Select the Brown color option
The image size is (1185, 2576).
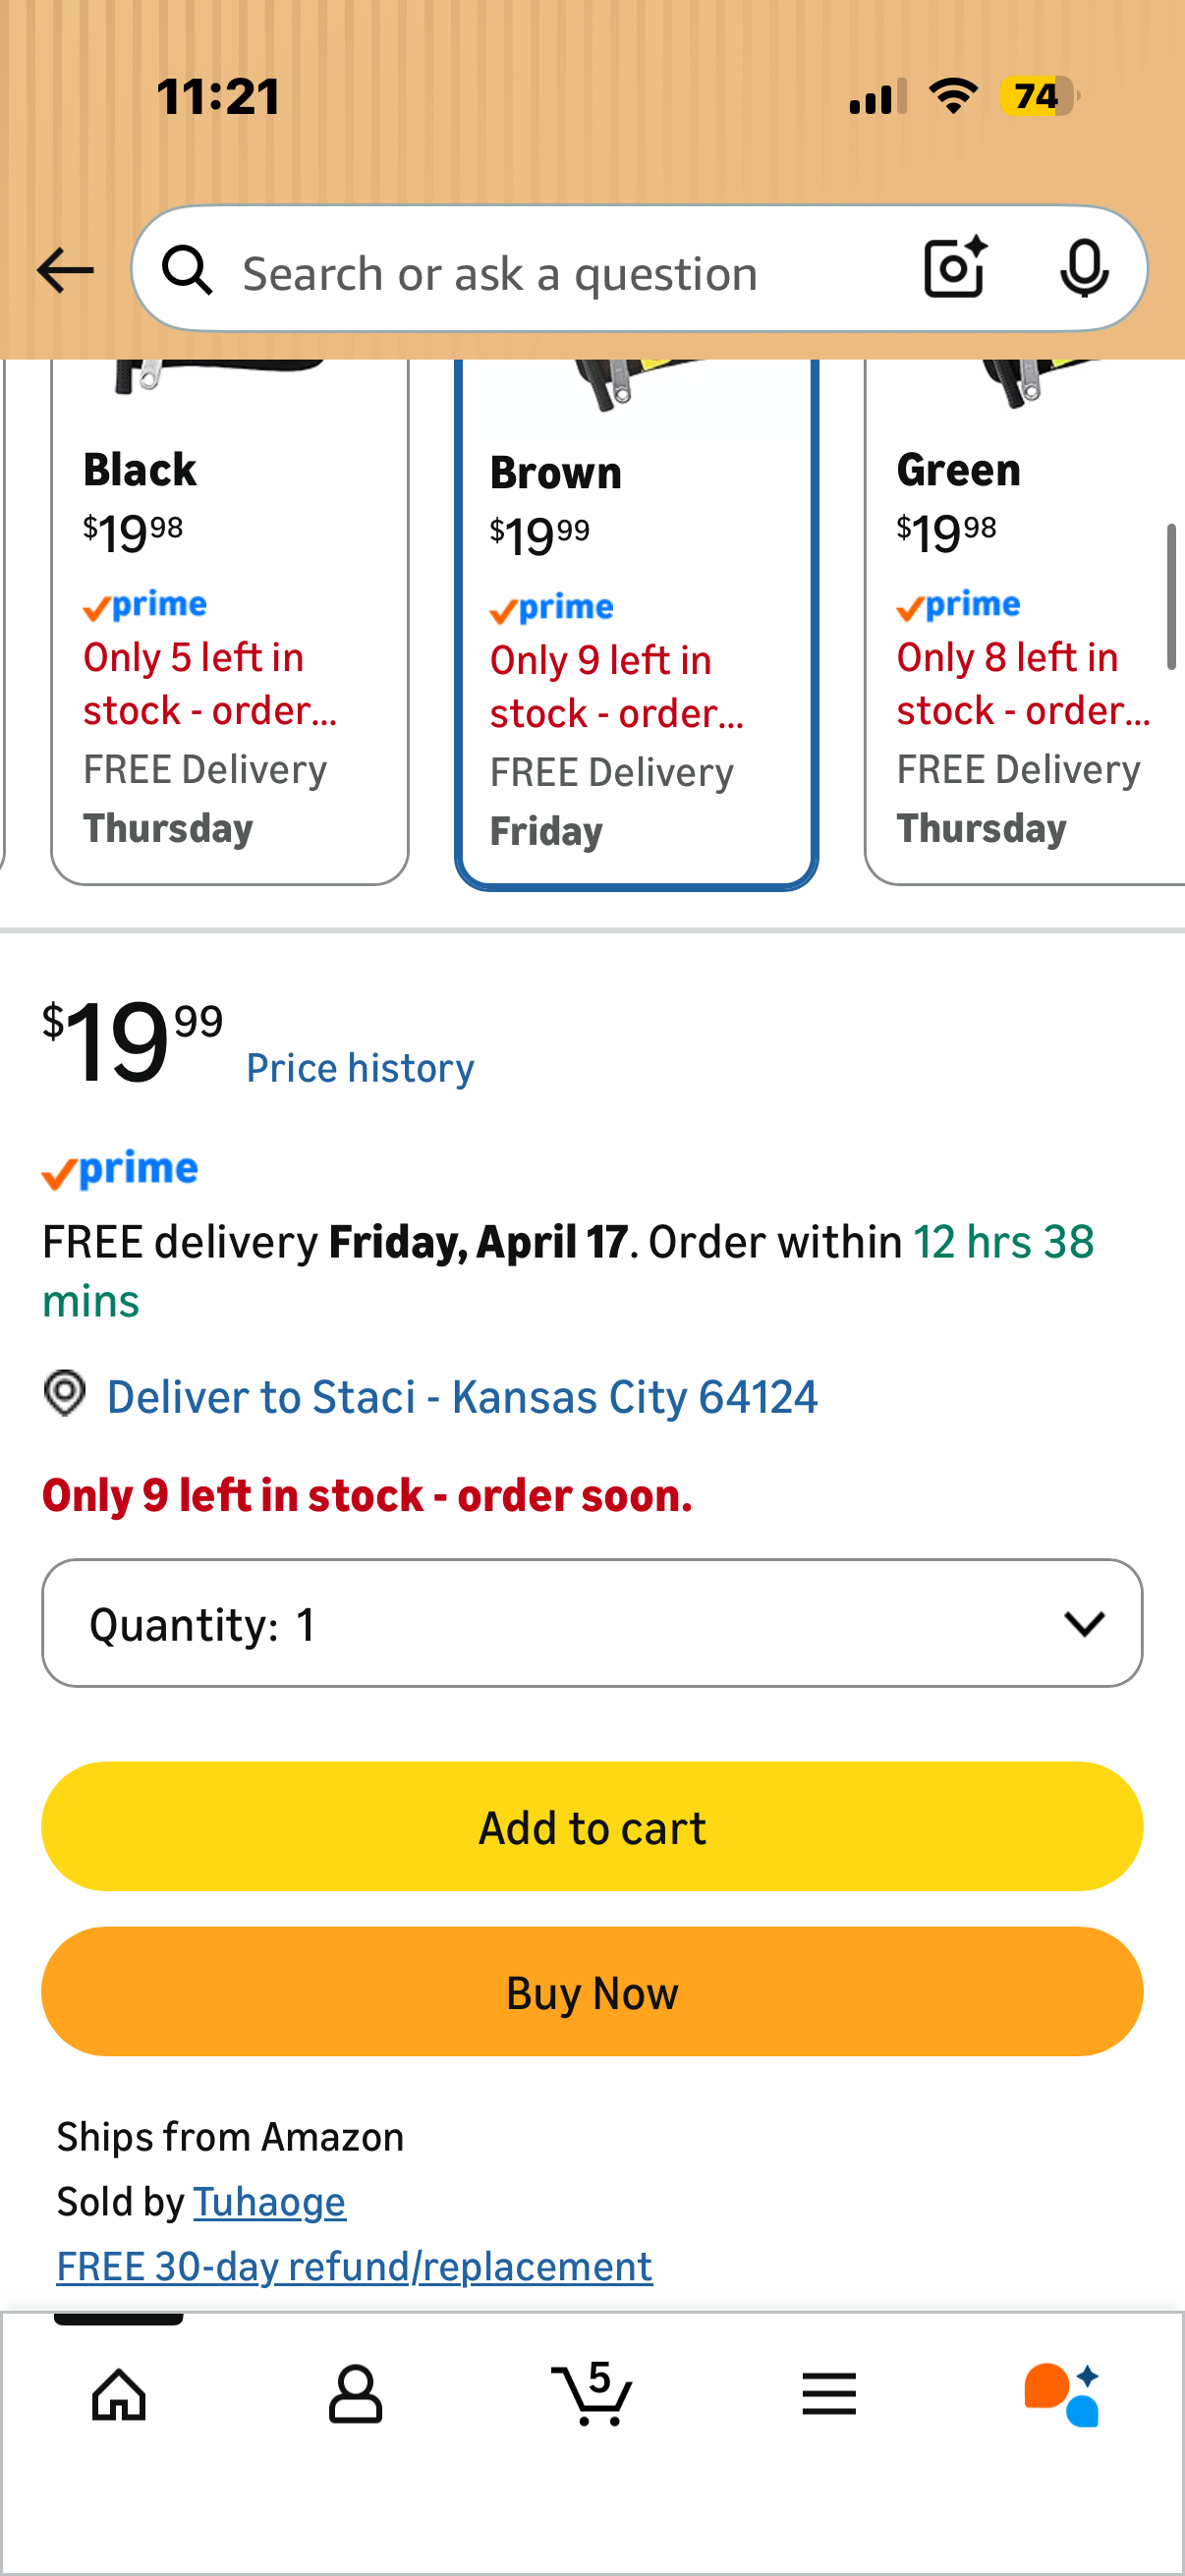point(637,622)
